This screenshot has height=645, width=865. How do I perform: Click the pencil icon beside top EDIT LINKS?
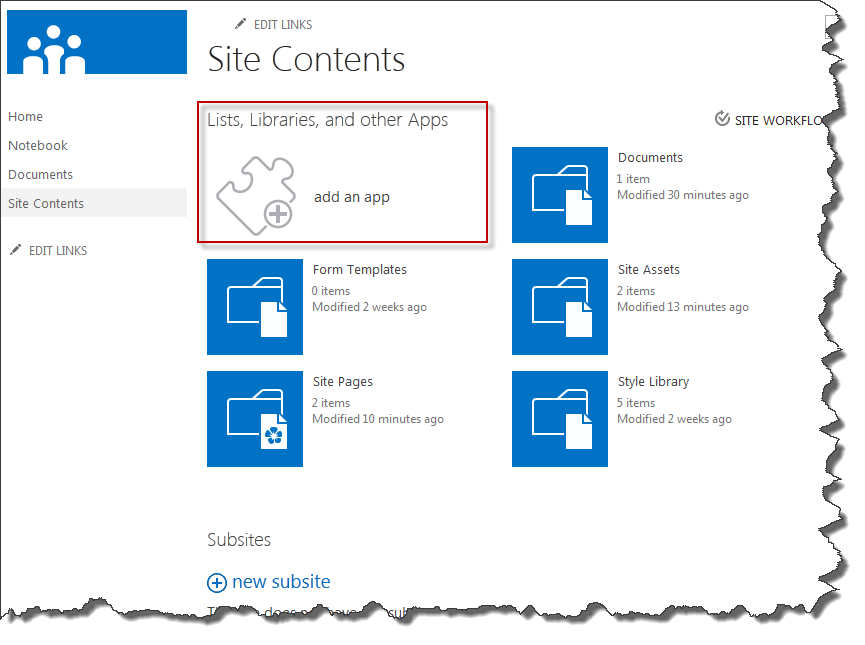(x=240, y=24)
